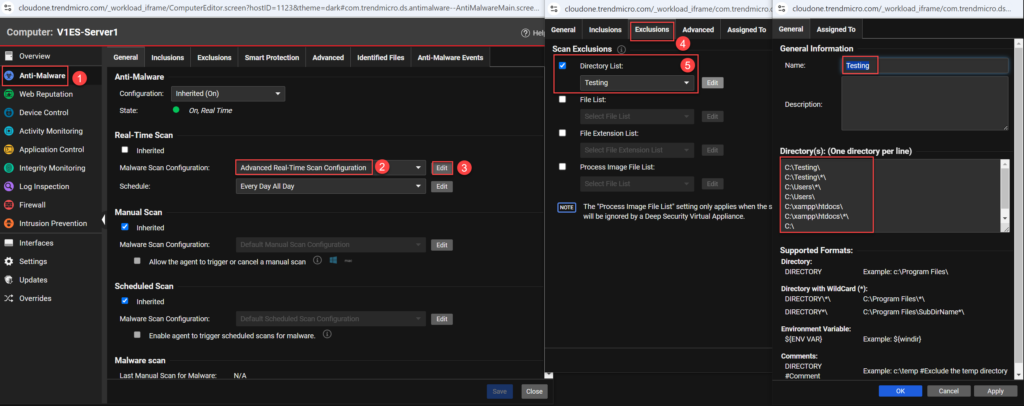This screenshot has width=1024, height=406.
Task: Click info icon beside scheduled scans agent option
Action: [327, 335]
